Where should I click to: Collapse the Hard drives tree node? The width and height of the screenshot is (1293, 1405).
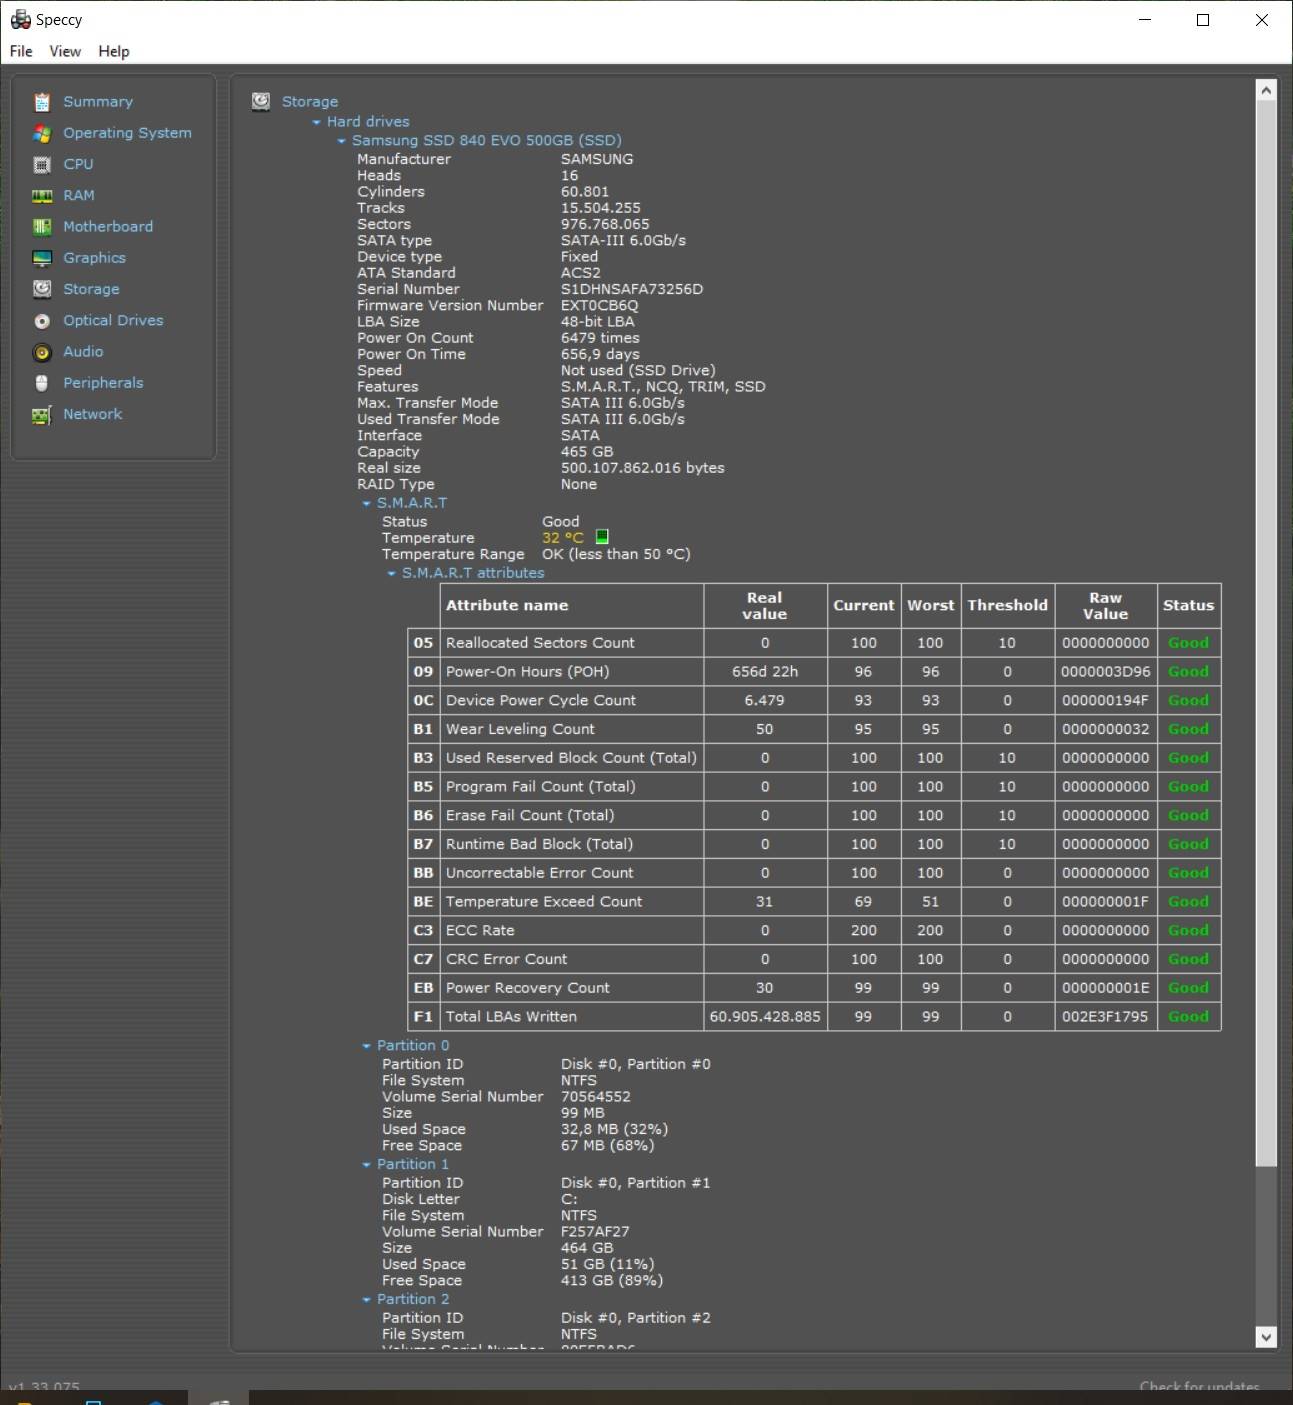click(x=316, y=122)
